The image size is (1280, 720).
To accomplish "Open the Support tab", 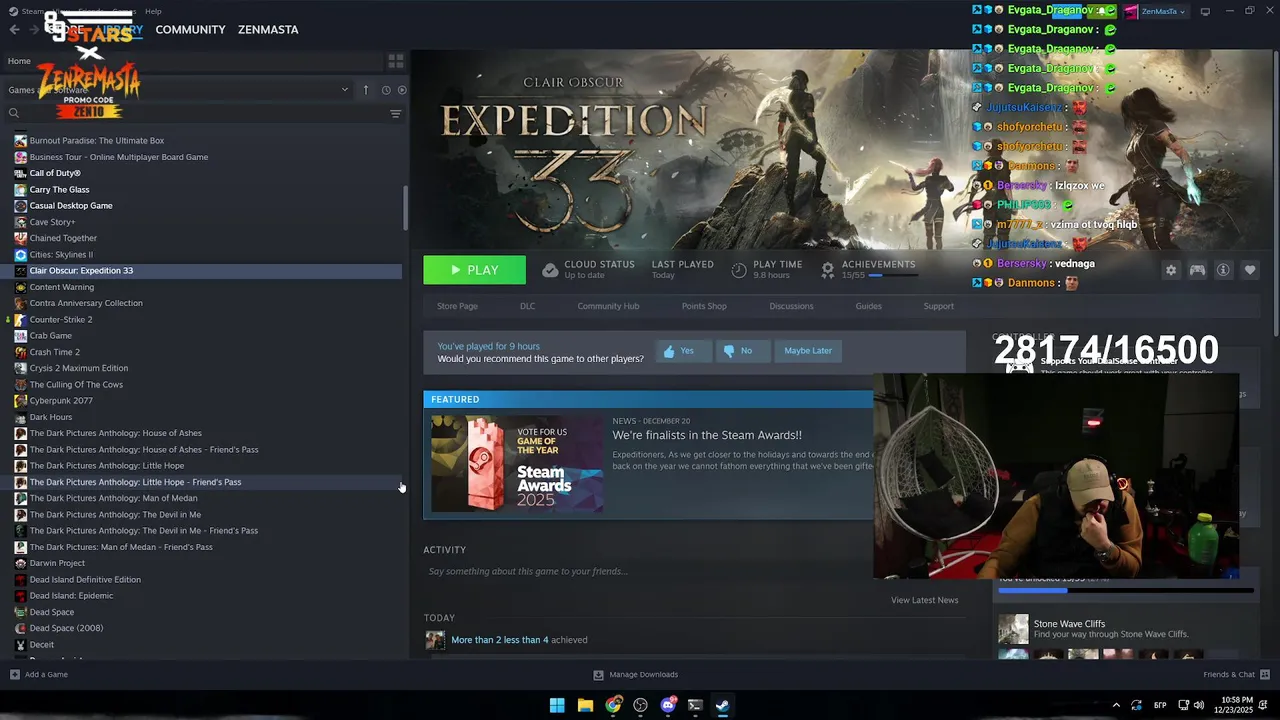I will (x=938, y=306).
